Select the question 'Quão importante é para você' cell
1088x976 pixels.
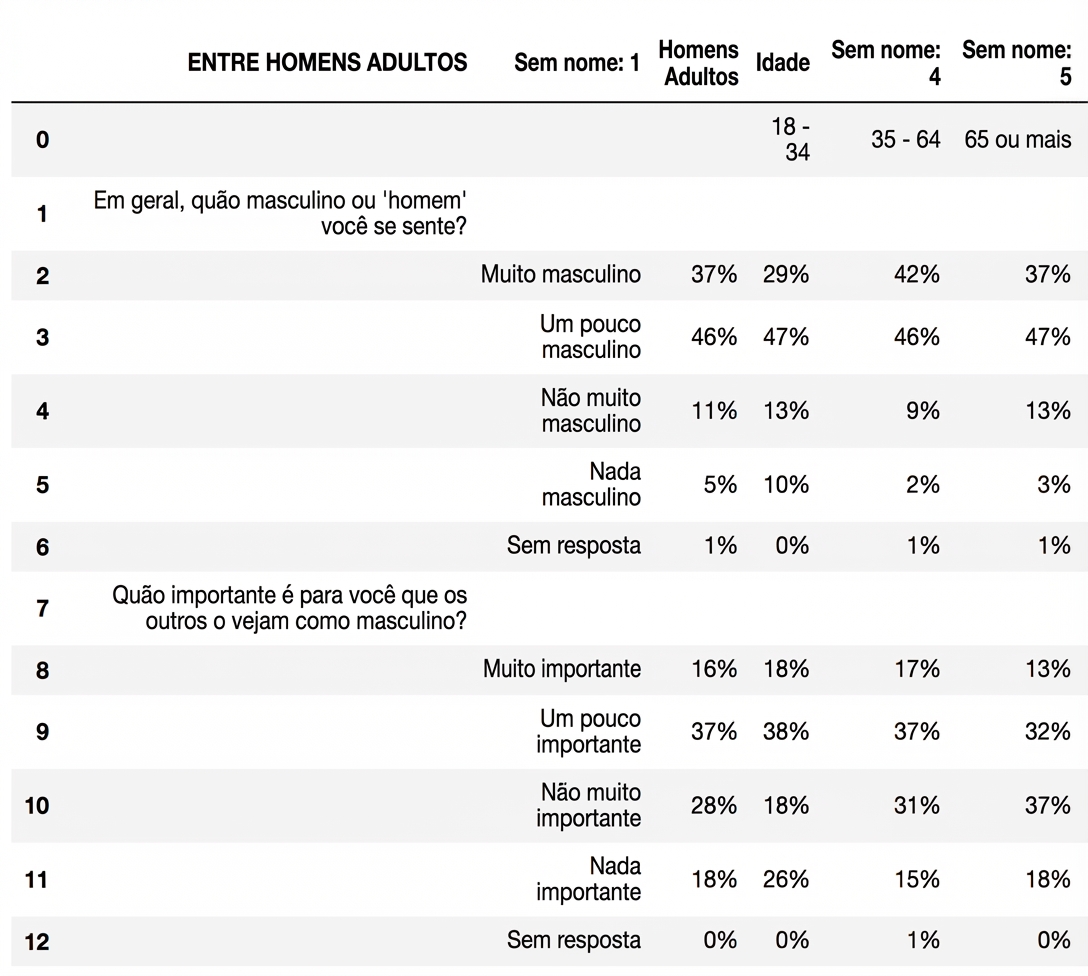pyautogui.click(x=290, y=608)
